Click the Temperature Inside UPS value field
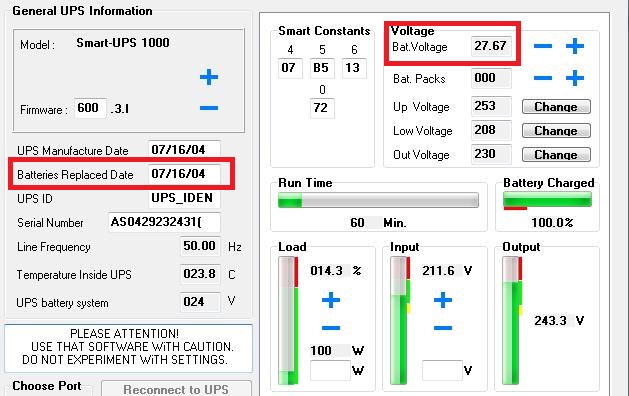629x396 pixels. coord(200,274)
